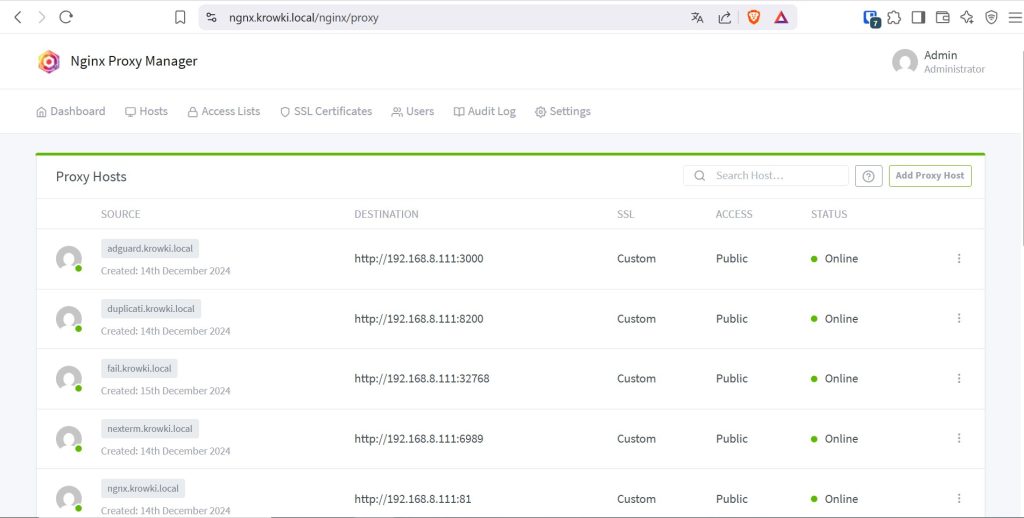
Task: Open Brave Shields lion icon
Action: (754, 18)
